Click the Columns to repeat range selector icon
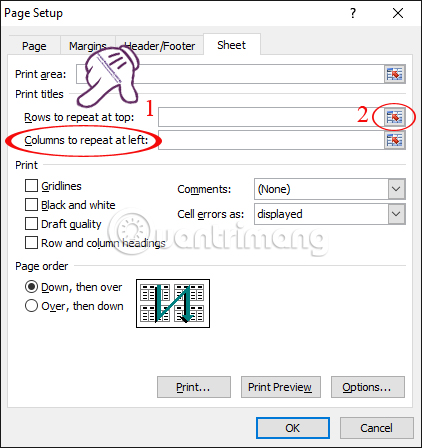 pos(395,140)
